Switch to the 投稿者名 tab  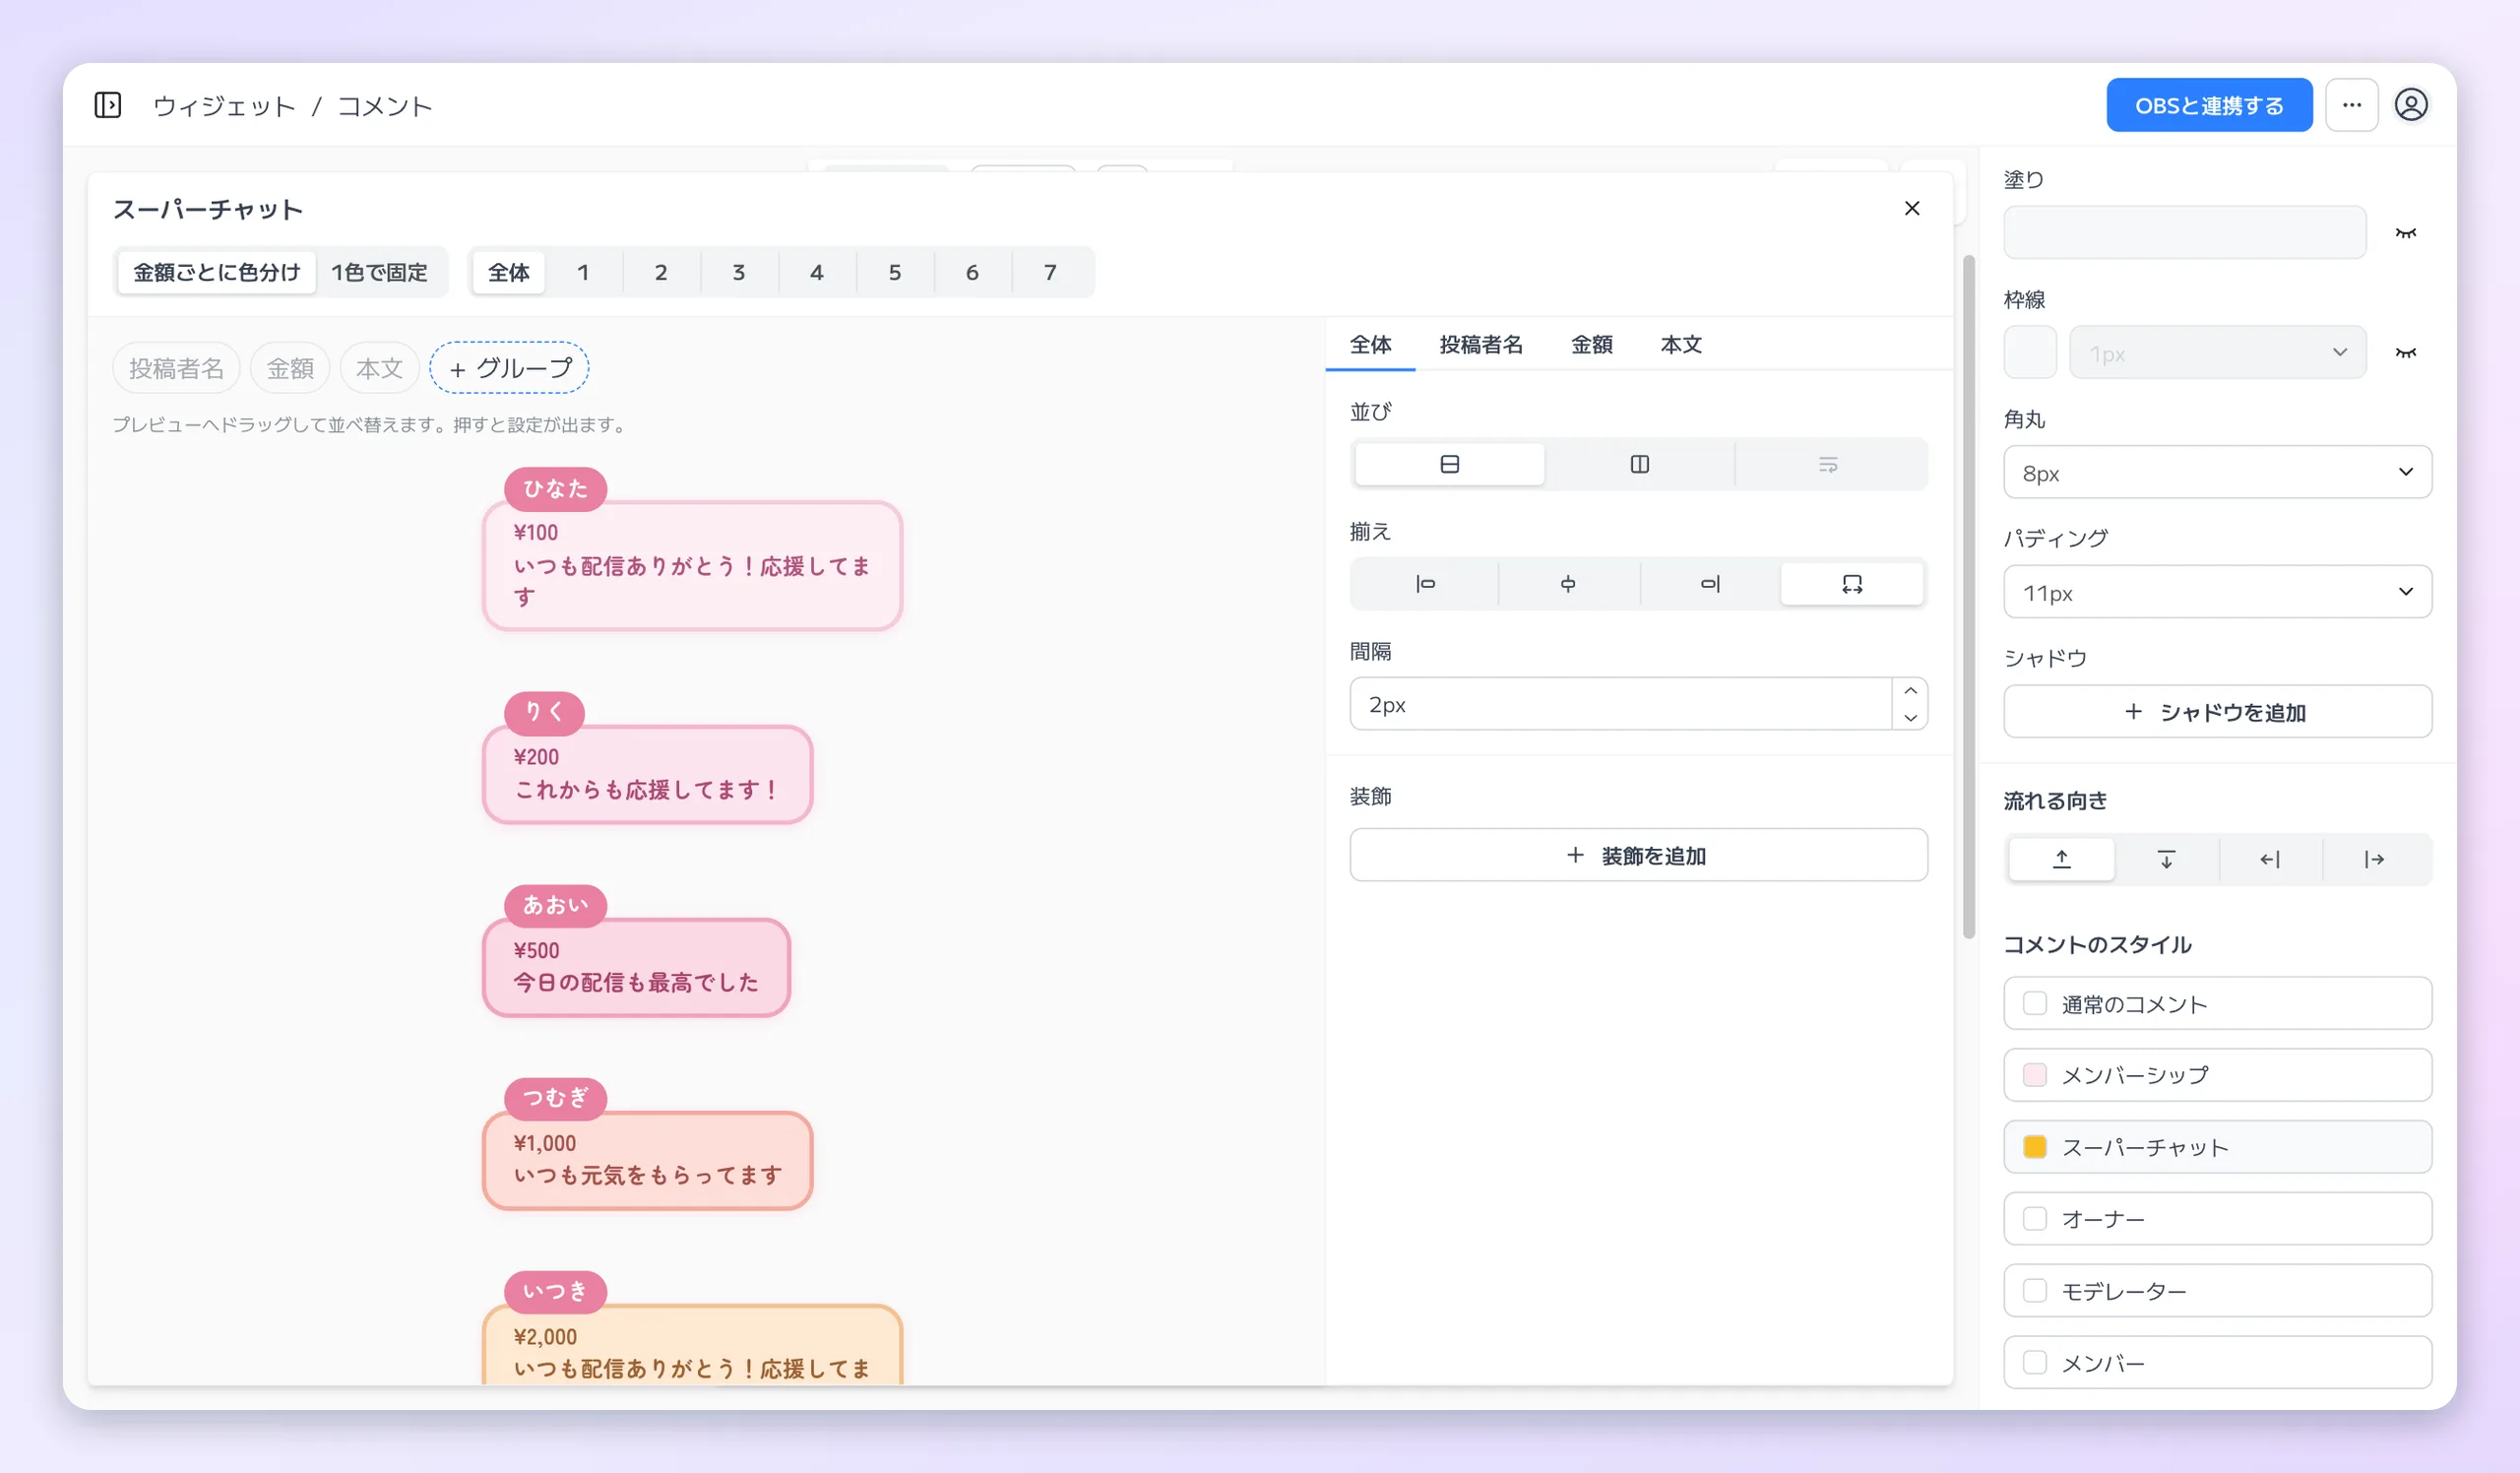point(1481,344)
